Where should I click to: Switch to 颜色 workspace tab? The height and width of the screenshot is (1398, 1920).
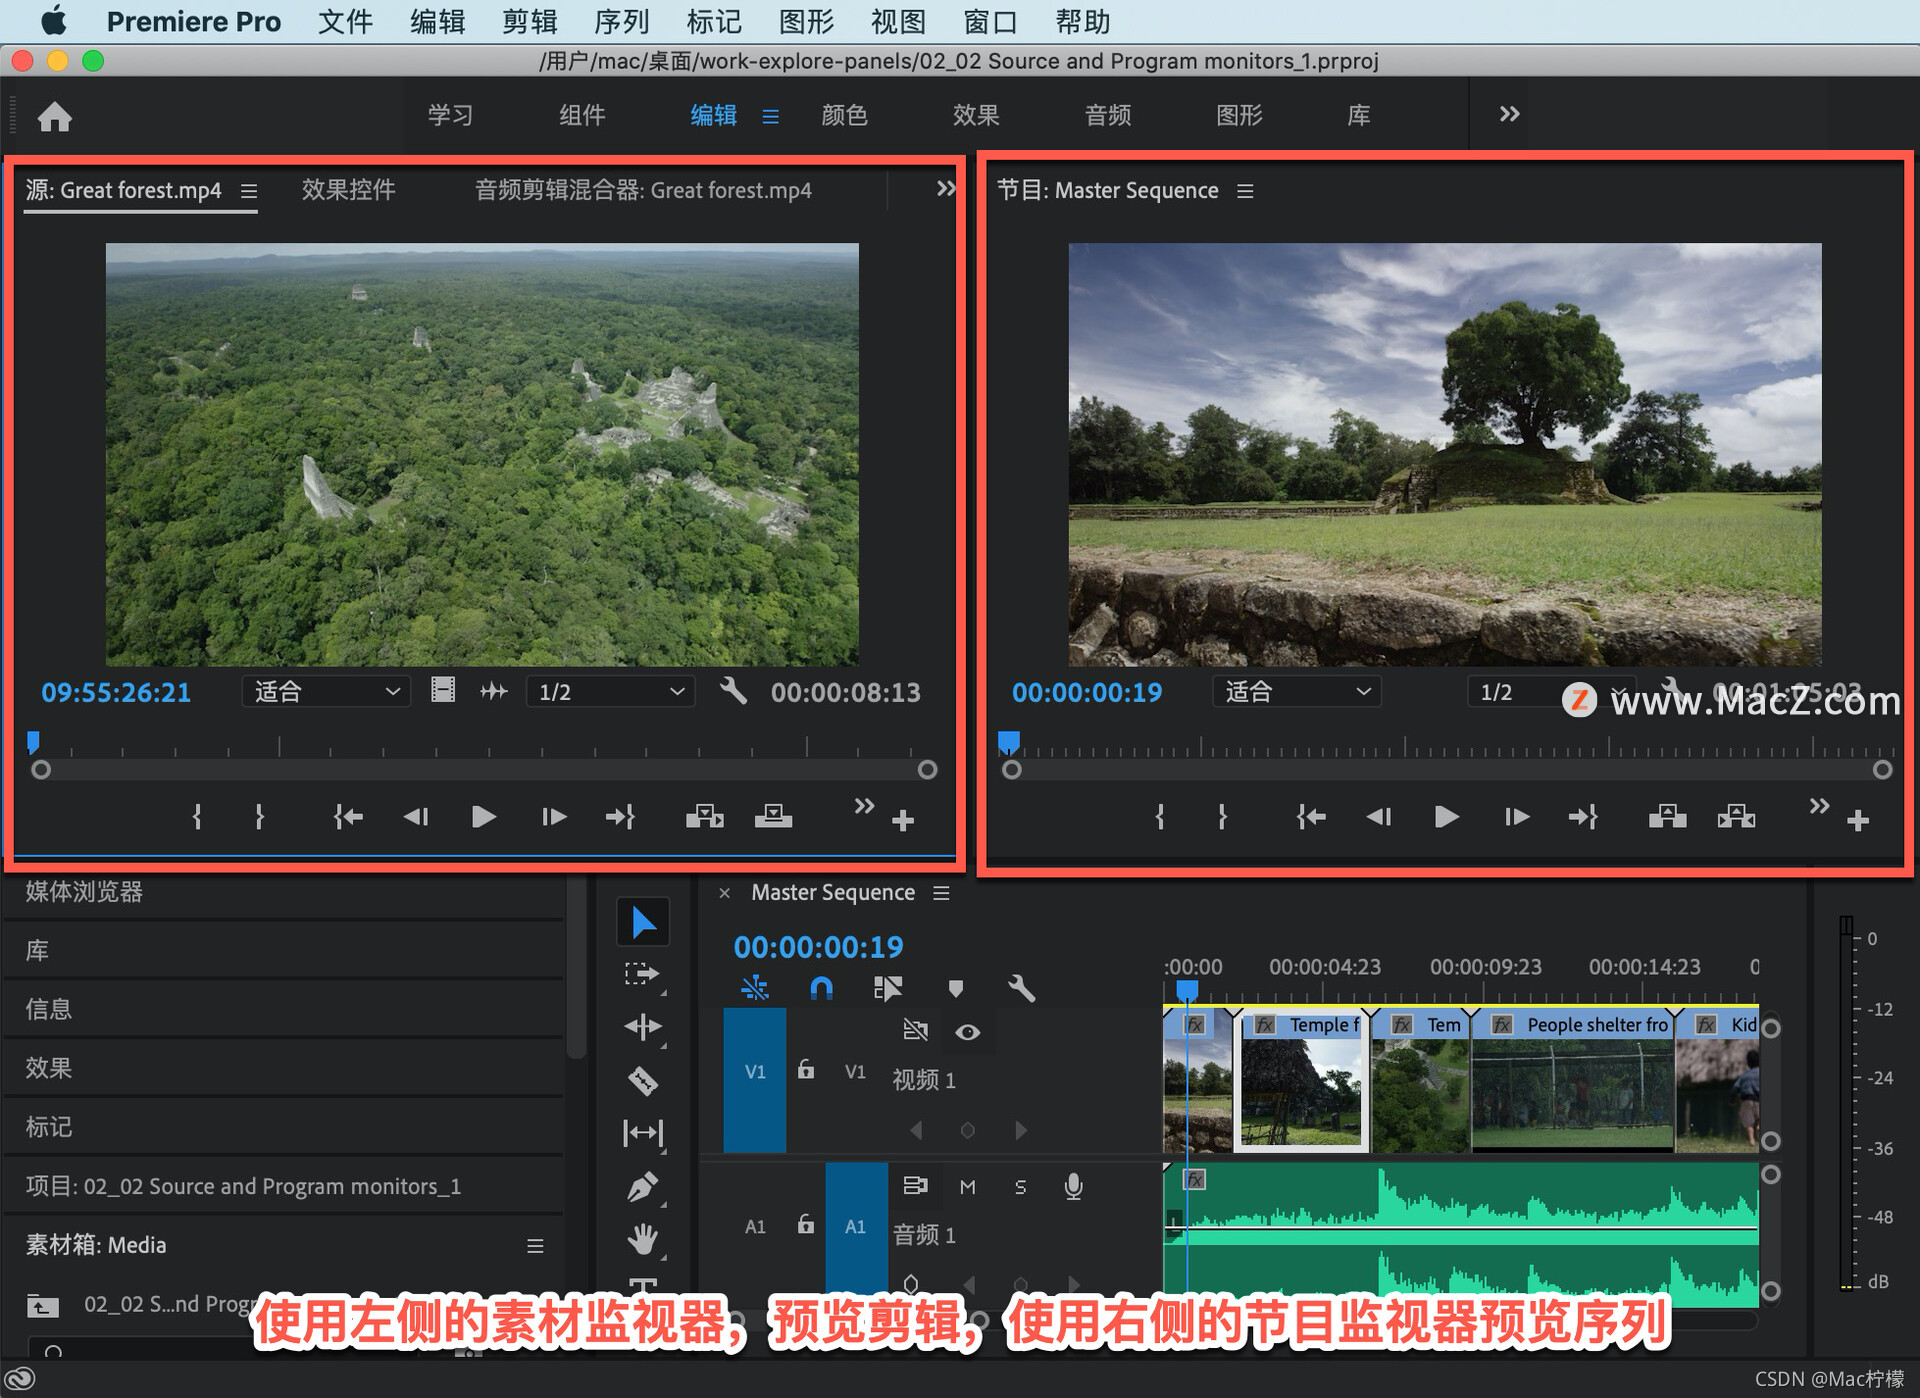point(844,115)
